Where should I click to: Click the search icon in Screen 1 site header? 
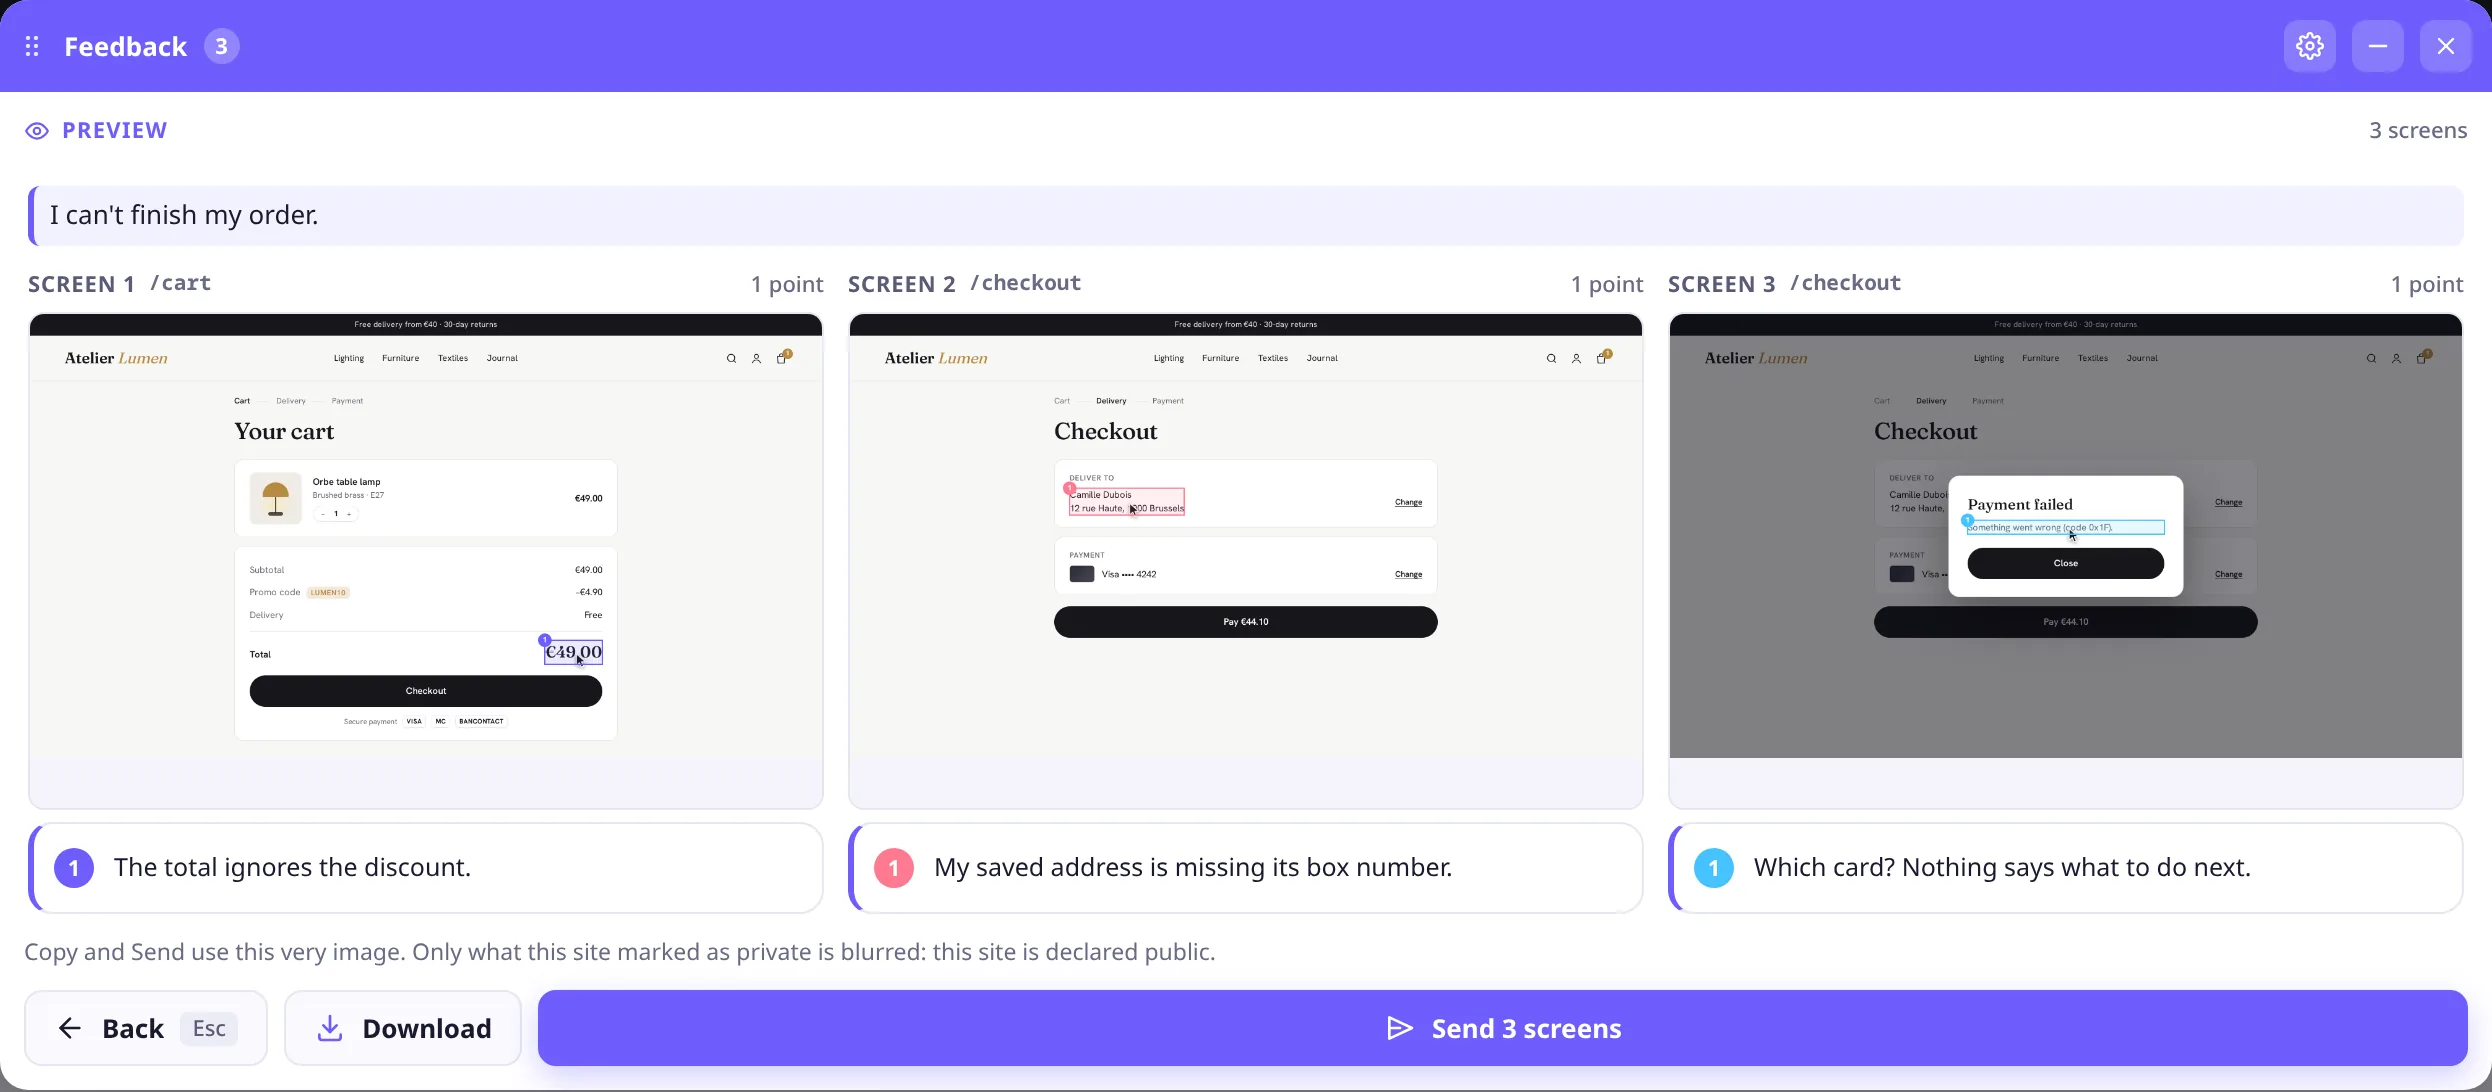(x=731, y=358)
